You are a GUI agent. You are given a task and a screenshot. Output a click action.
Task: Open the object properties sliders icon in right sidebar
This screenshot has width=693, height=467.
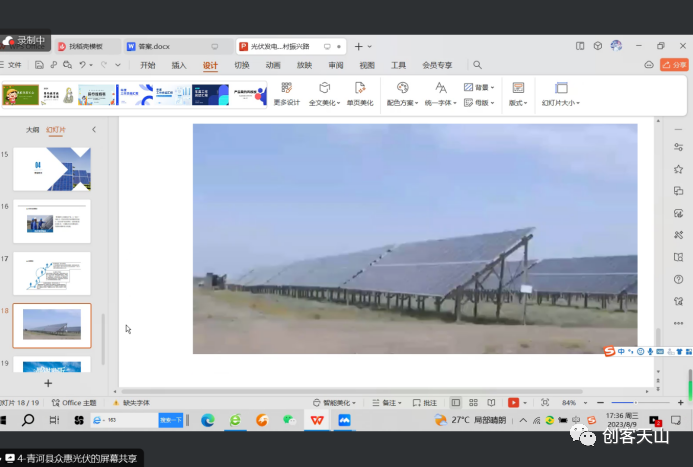678,147
